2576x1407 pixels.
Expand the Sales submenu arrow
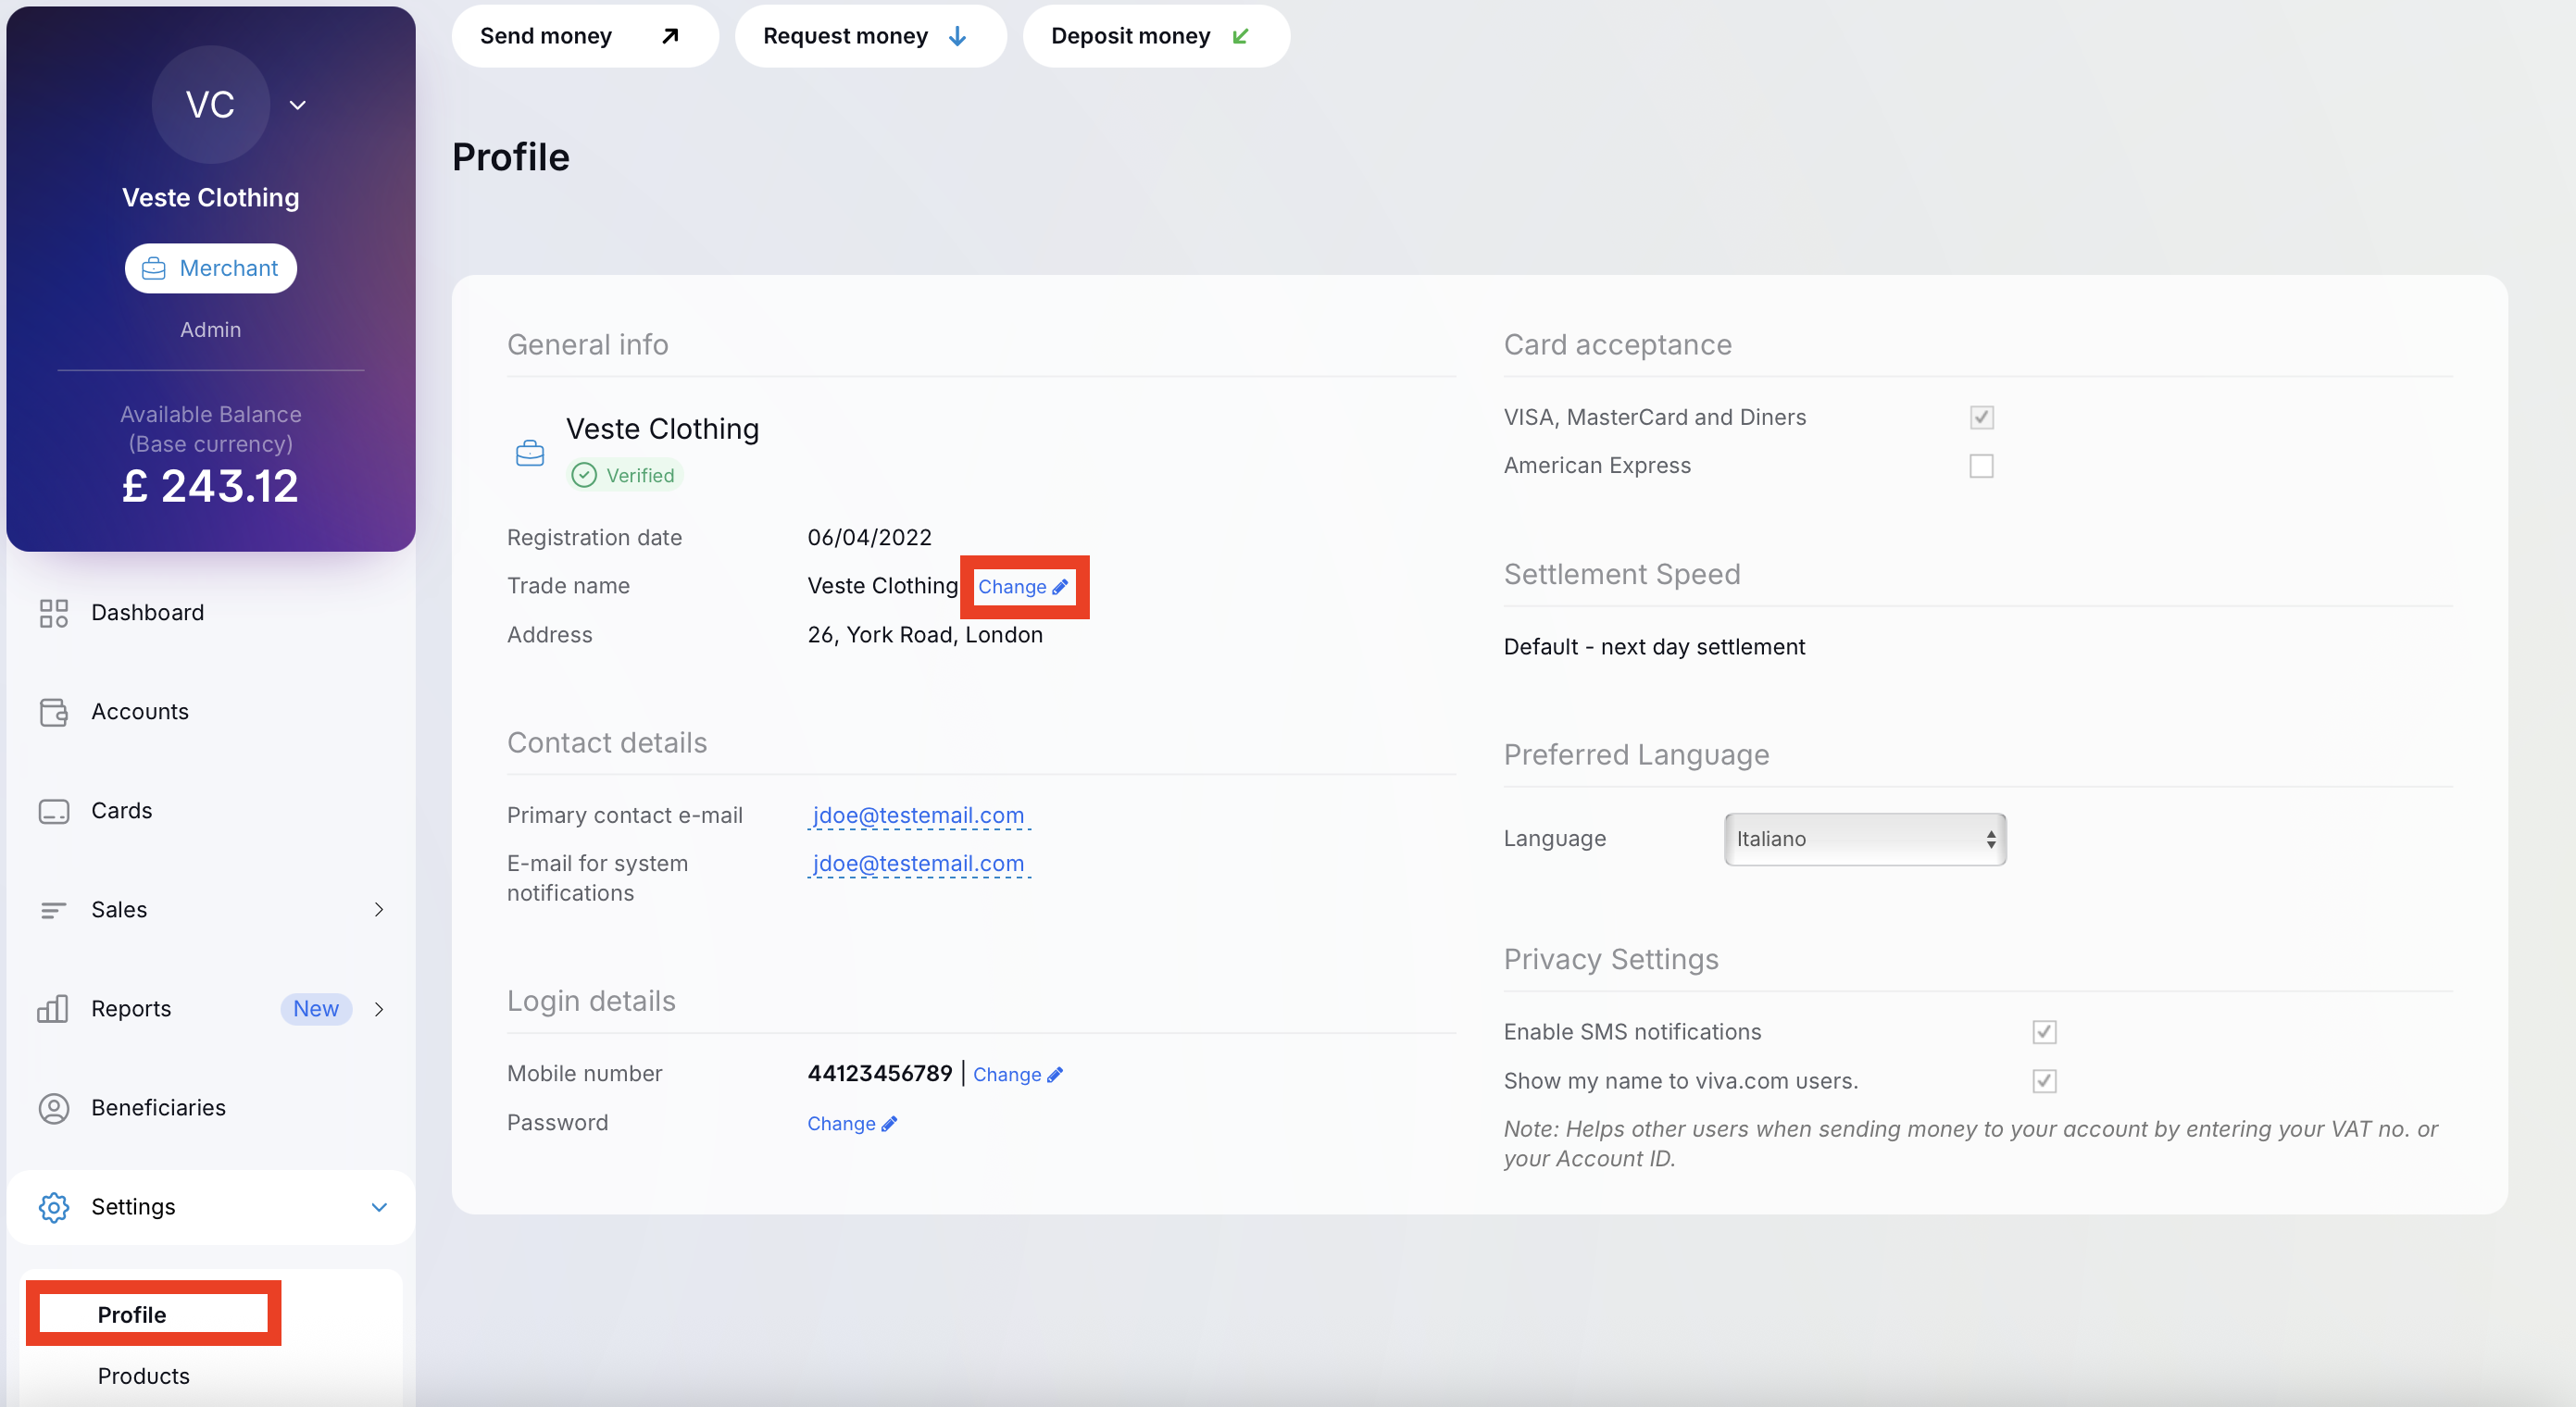pos(379,910)
